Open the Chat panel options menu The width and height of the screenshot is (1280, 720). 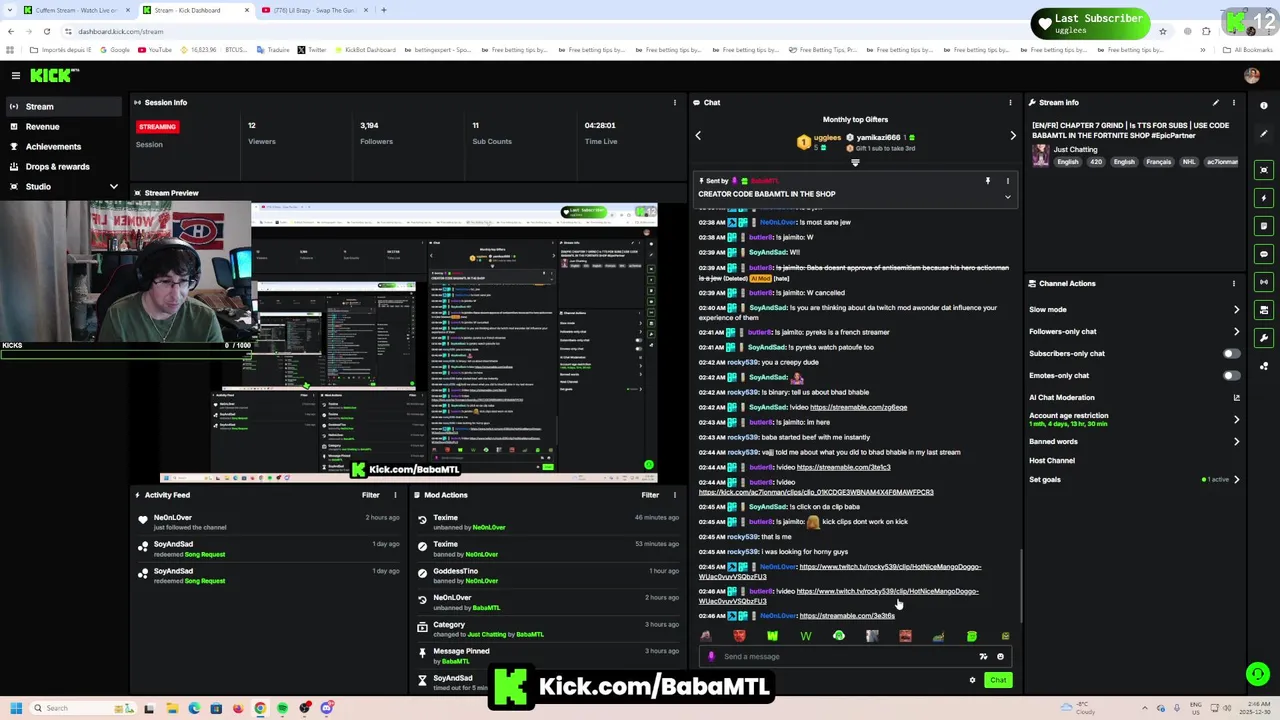click(x=1010, y=102)
